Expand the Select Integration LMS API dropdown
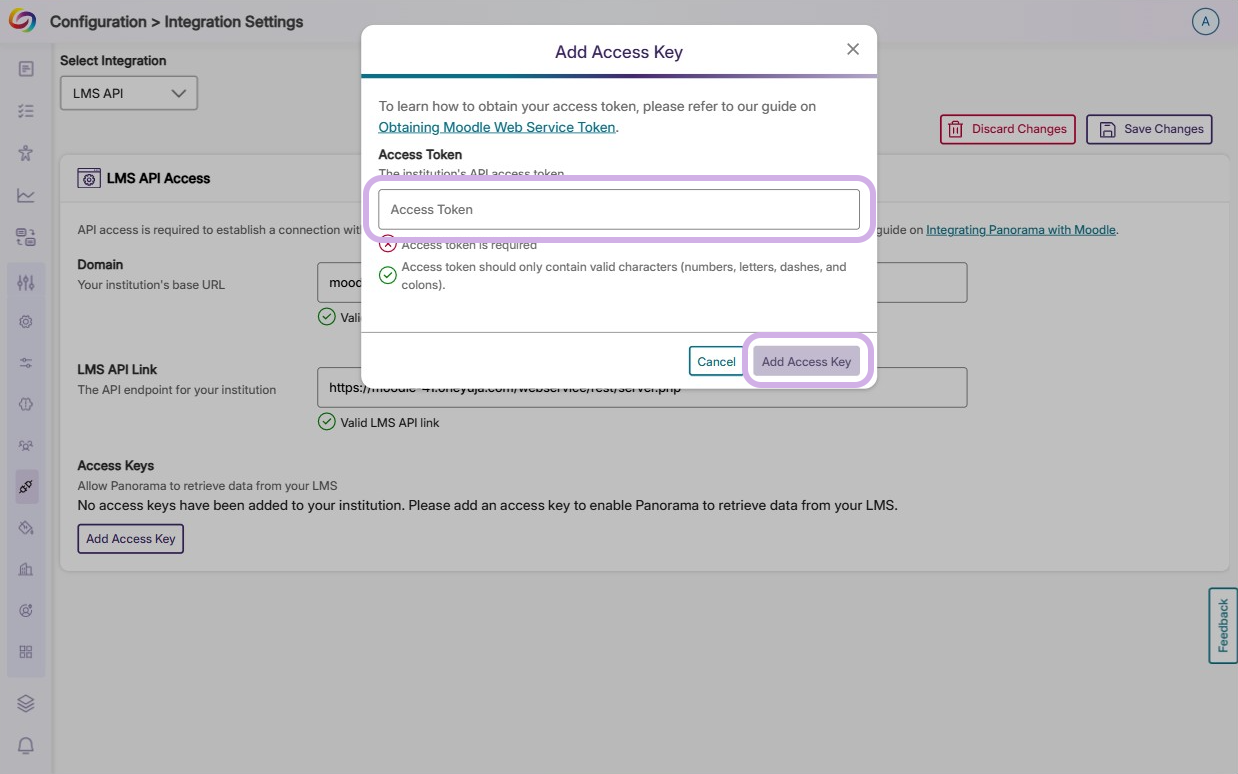Viewport: 1238px width, 774px height. coord(129,93)
